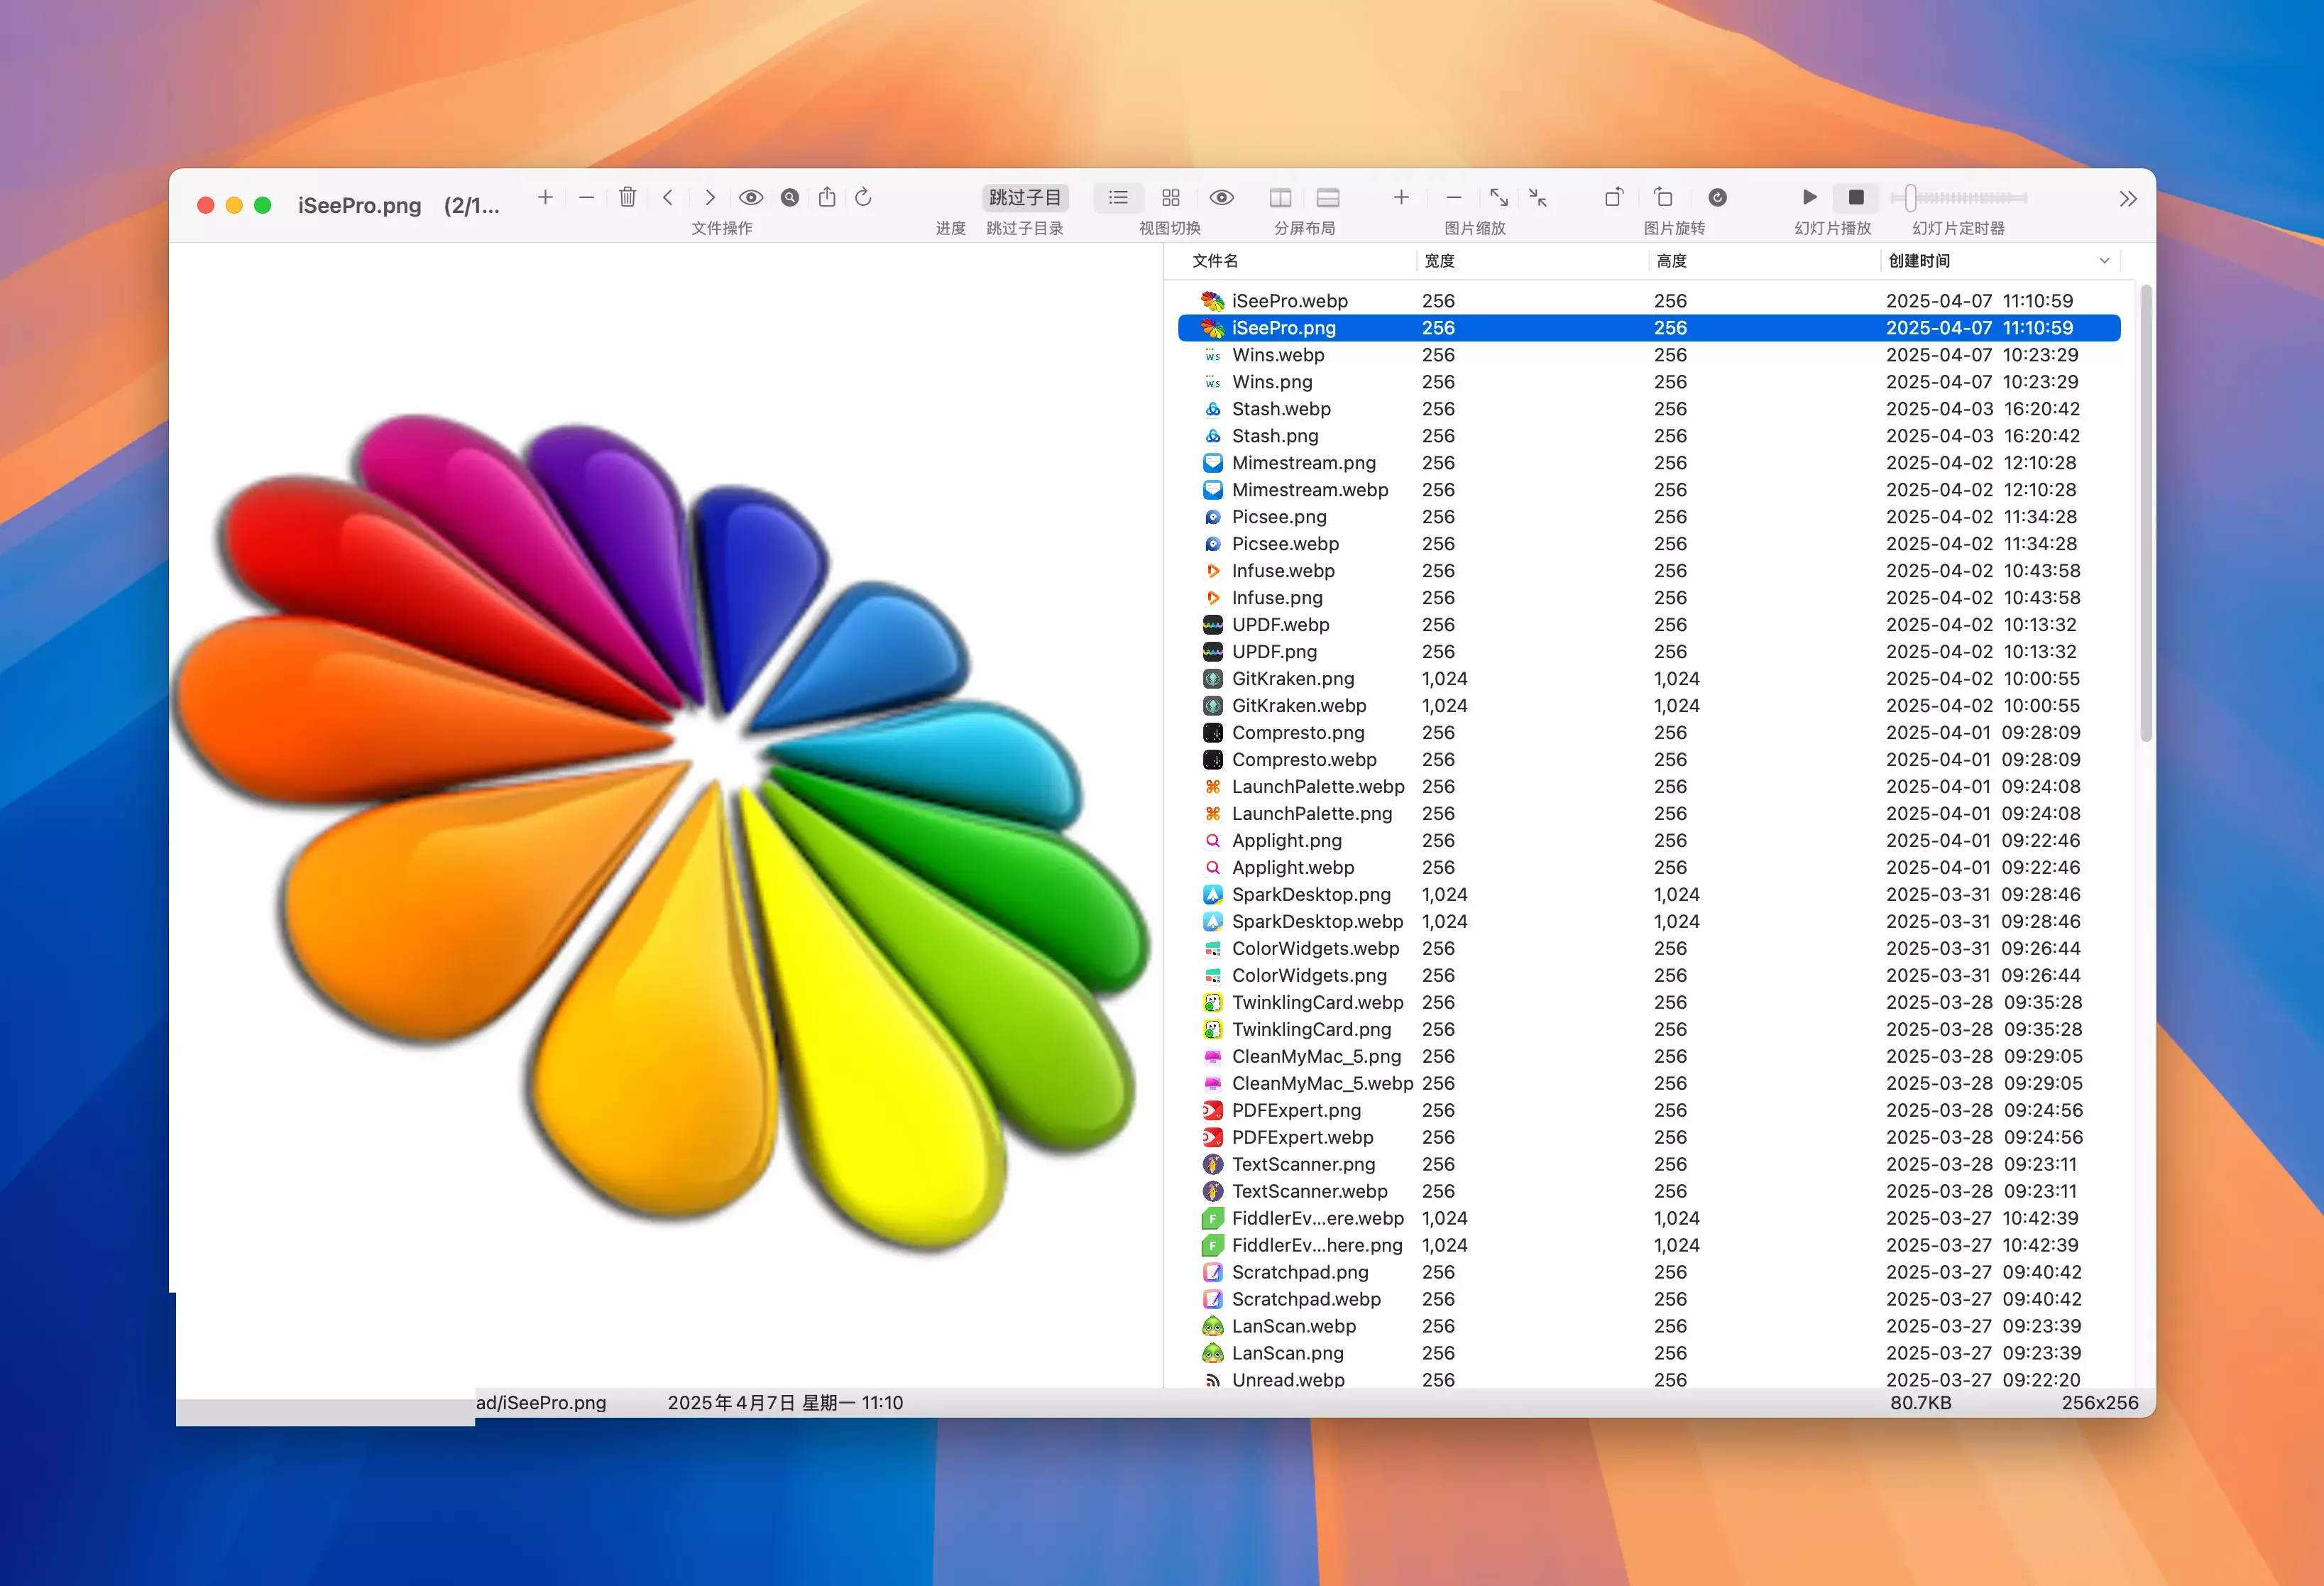Start slideshow with the play button

pos(1809,197)
